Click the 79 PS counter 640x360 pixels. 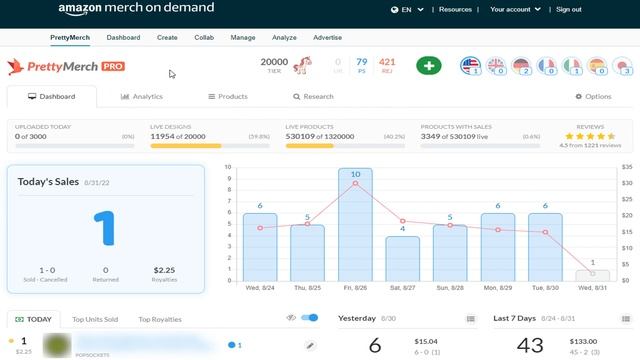(362, 65)
